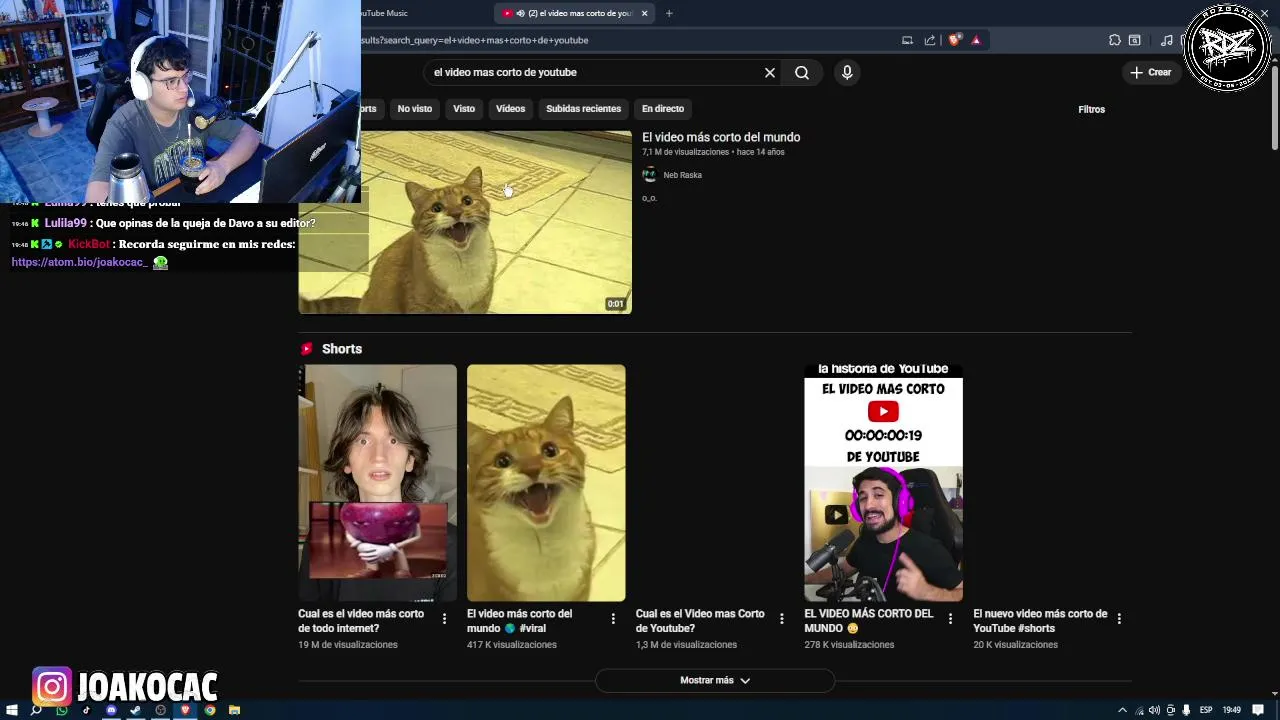Screen dimensions: 1280x720
Task: Open the cat Short thumbnail tagged #viral
Action: click(x=546, y=483)
